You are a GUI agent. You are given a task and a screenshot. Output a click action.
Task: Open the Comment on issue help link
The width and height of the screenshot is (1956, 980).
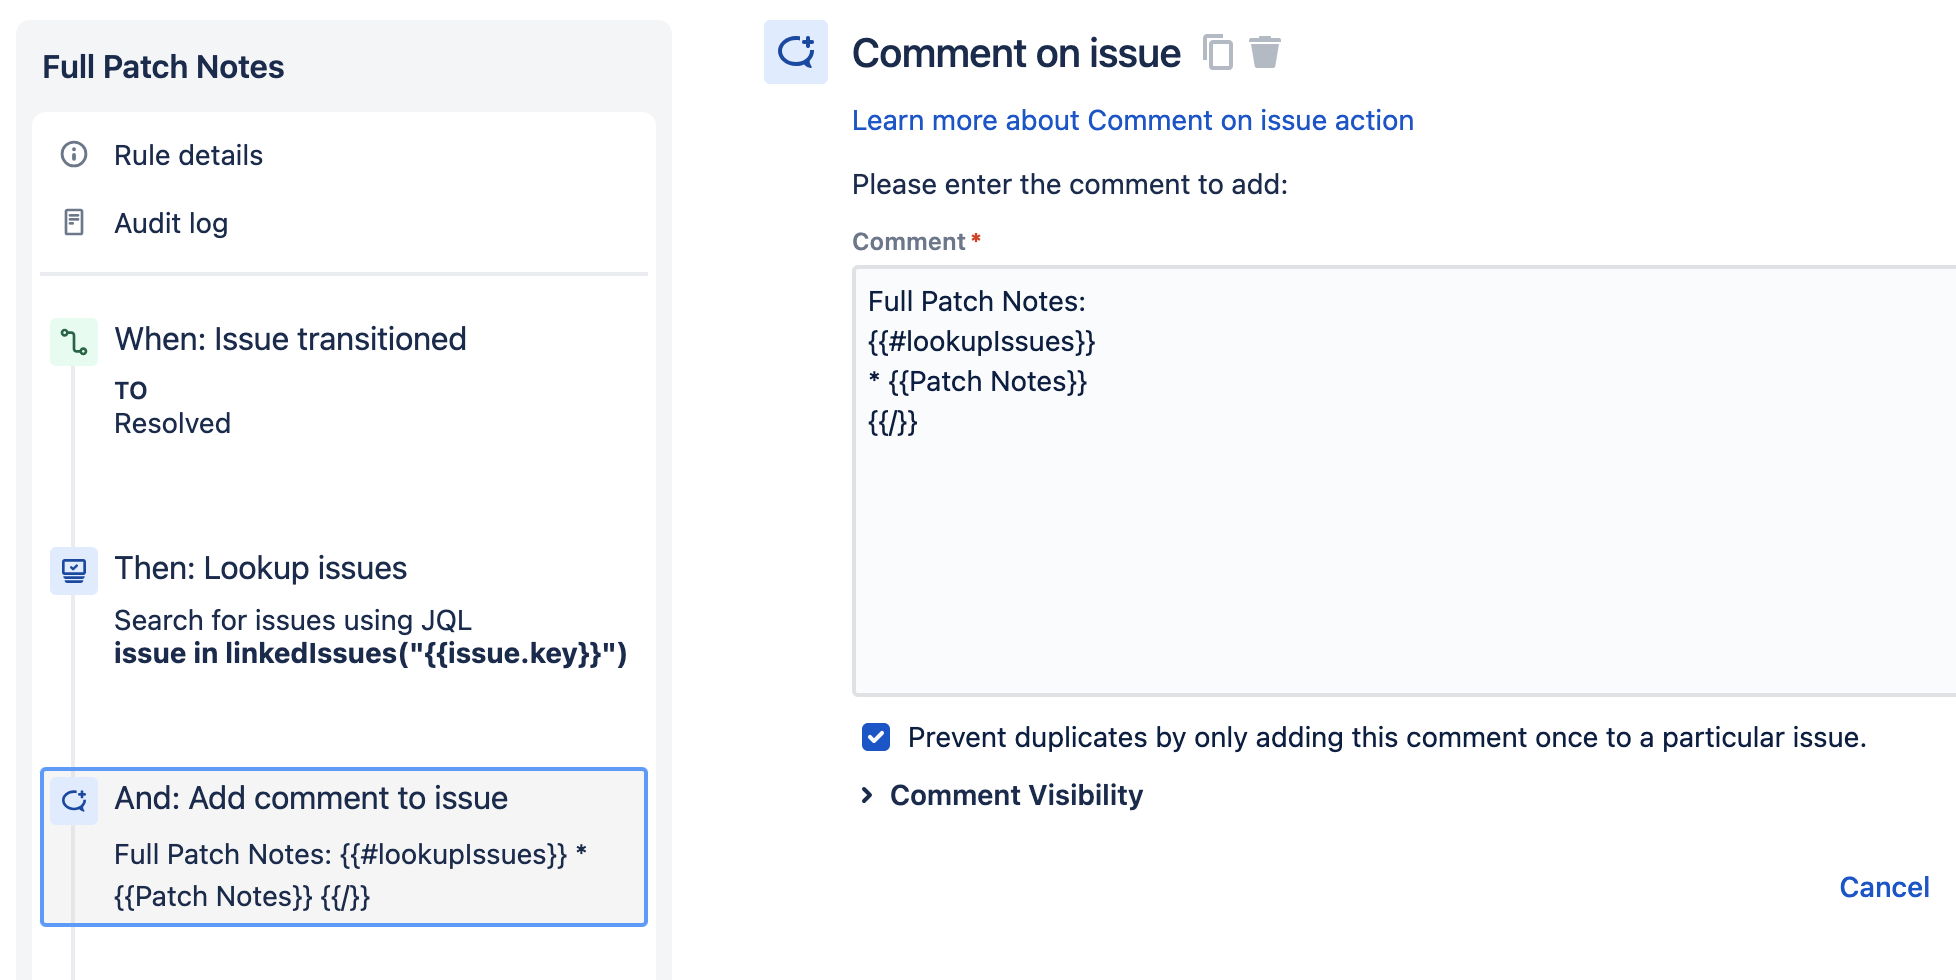pos(1132,120)
